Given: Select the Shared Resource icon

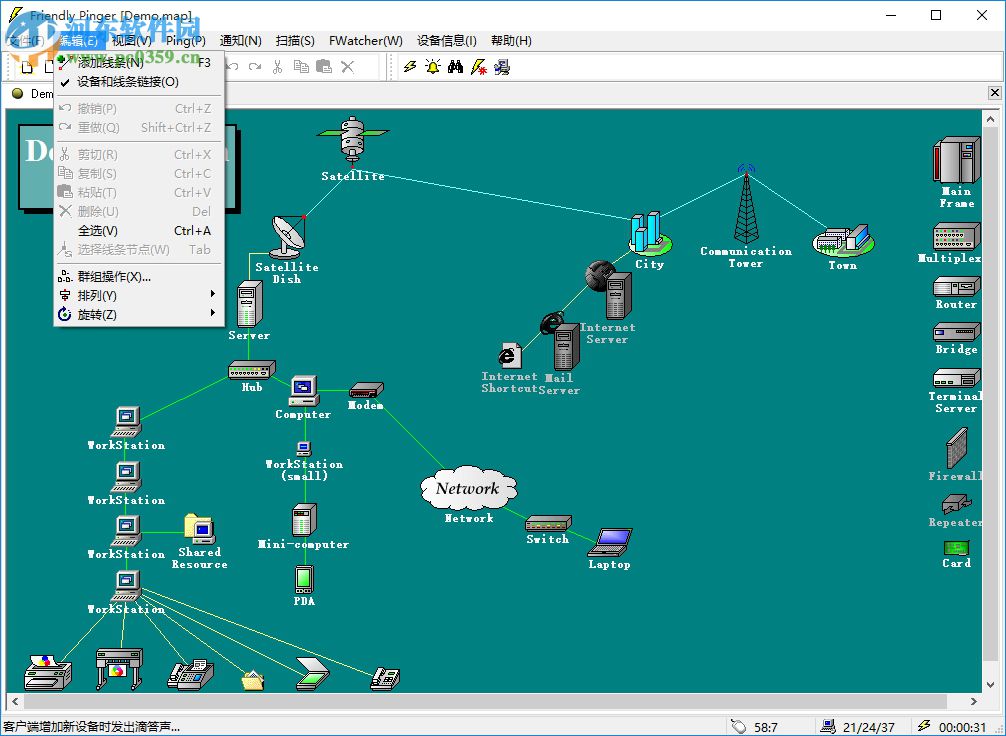Looking at the screenshot, I should coord(200,529).
